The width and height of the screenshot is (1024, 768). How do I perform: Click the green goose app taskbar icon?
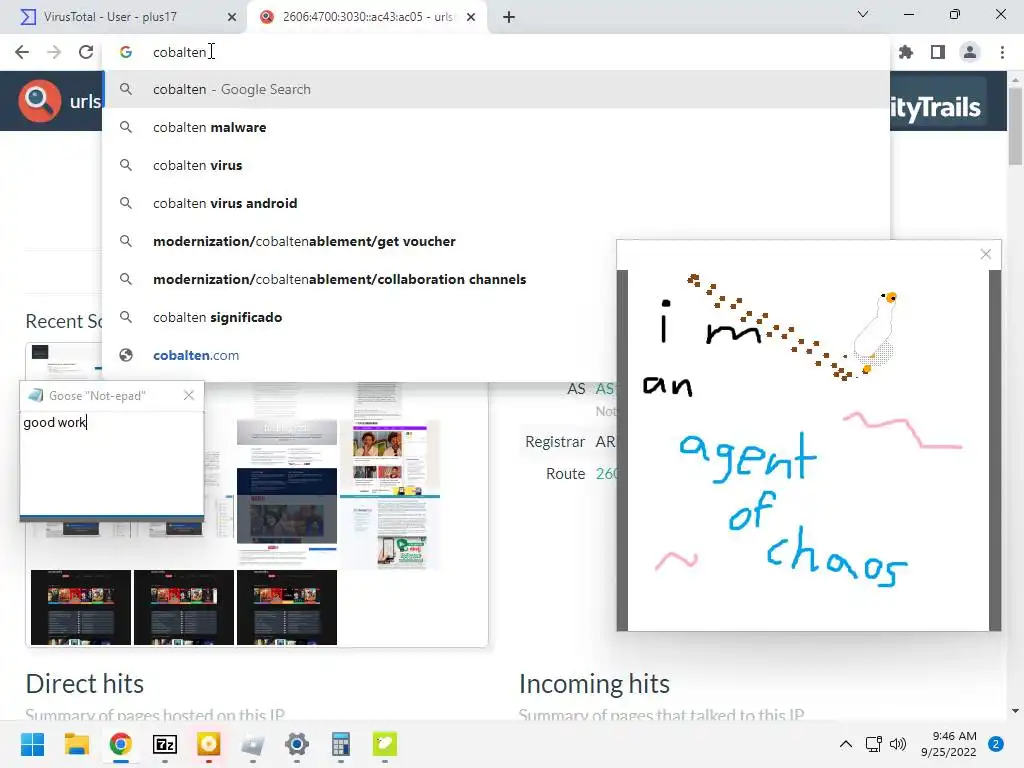click(x=385, y=744)
